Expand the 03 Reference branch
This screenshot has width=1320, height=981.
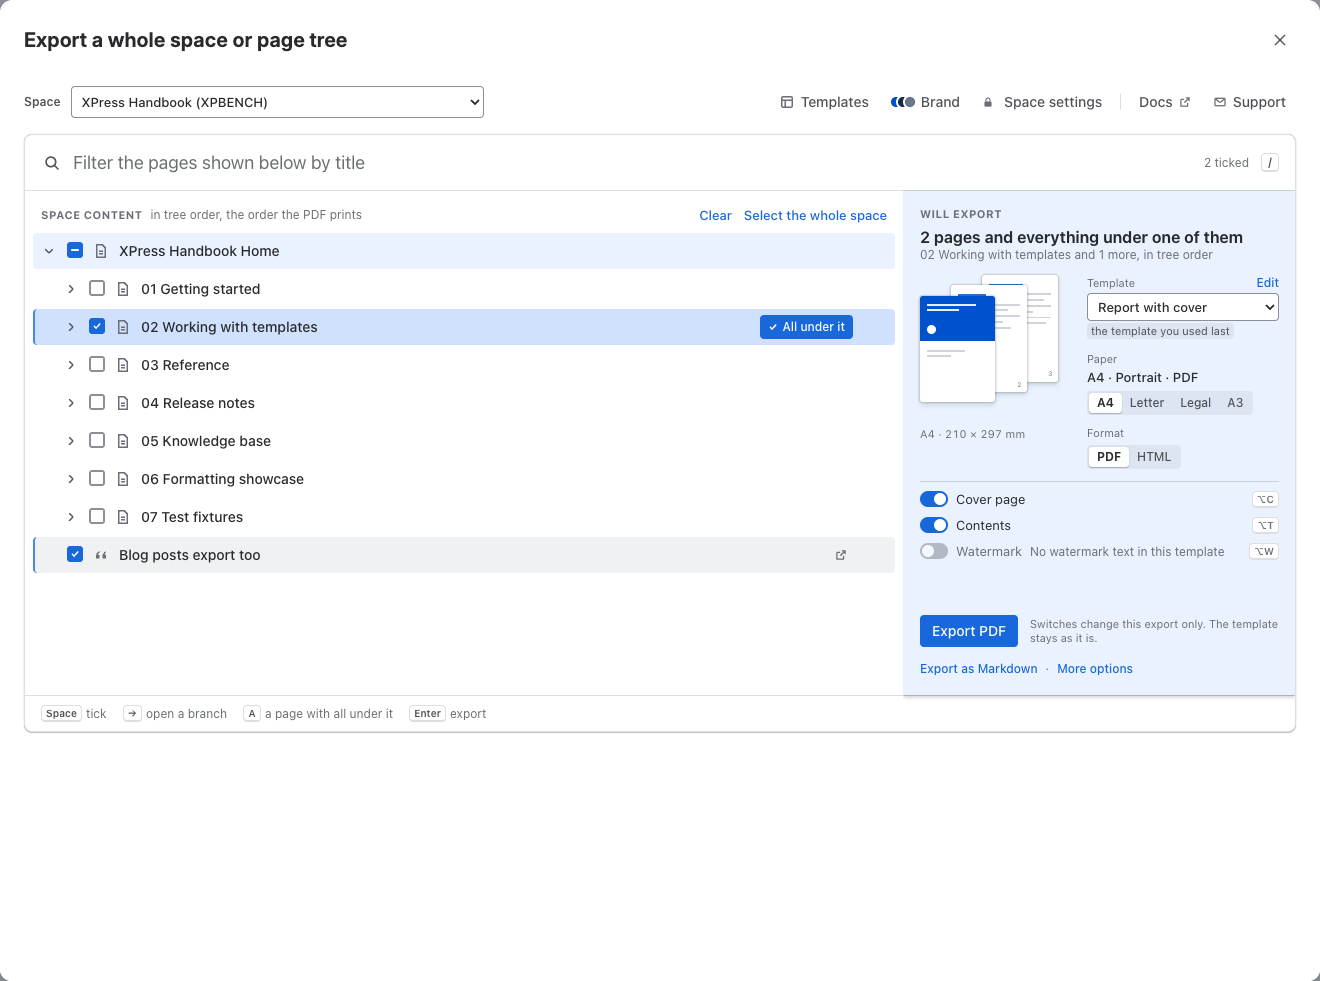pyautogui.click(x=71, y=365)
